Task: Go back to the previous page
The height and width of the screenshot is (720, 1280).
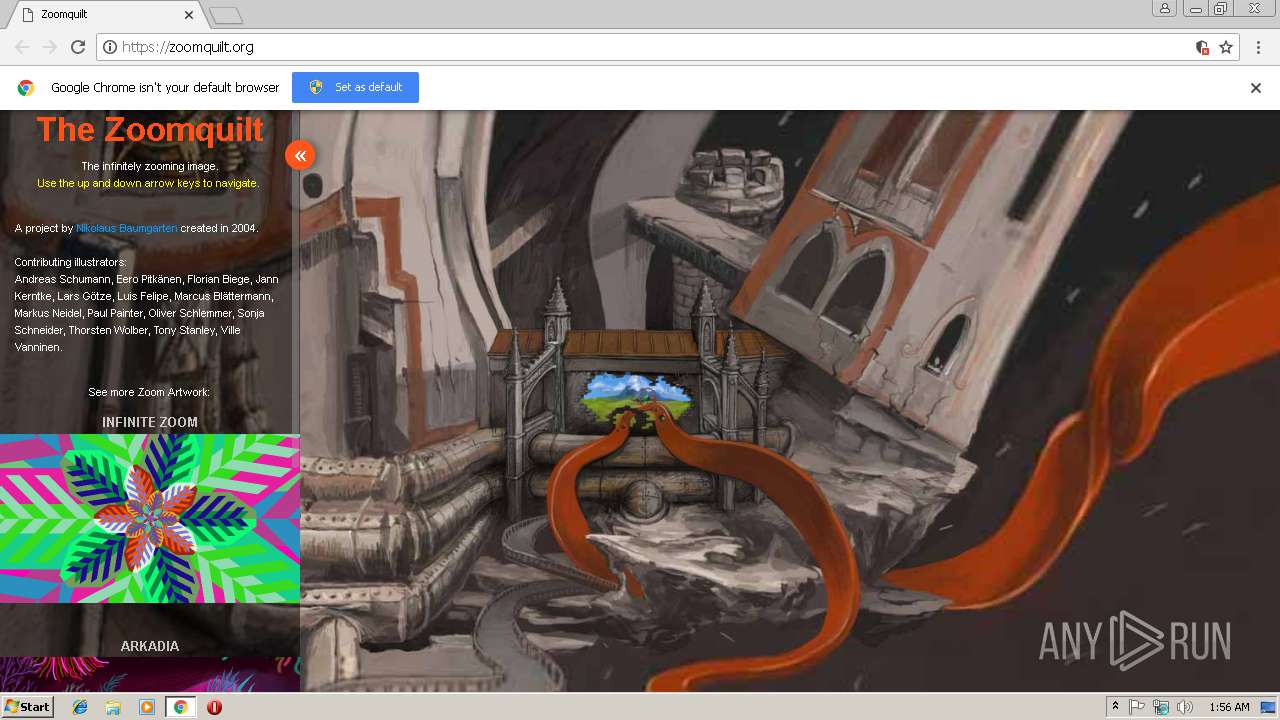Action: click(22, 47)
